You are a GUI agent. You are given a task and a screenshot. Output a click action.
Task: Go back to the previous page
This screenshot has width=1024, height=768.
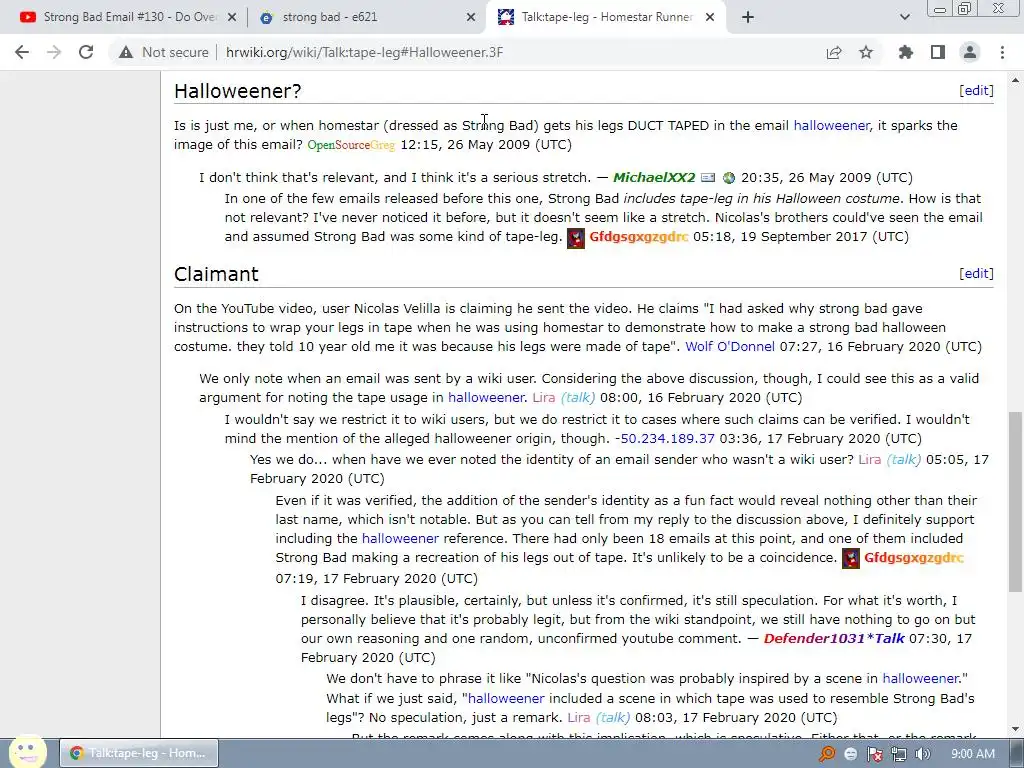(x=22, y=52)
